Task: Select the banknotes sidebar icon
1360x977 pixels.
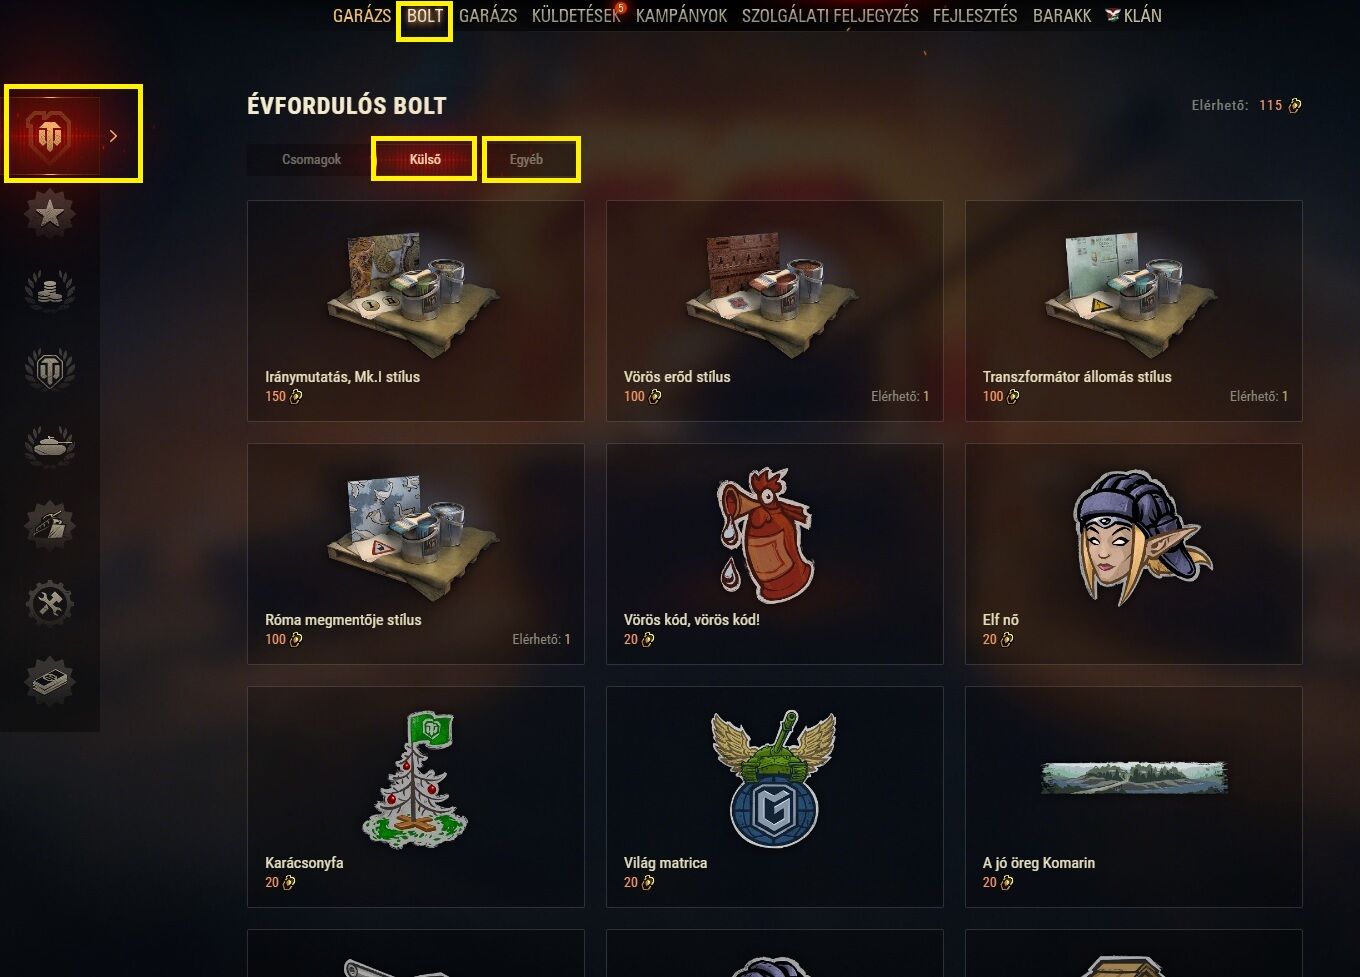Action: pyautogui.click(x=50, y=681)
